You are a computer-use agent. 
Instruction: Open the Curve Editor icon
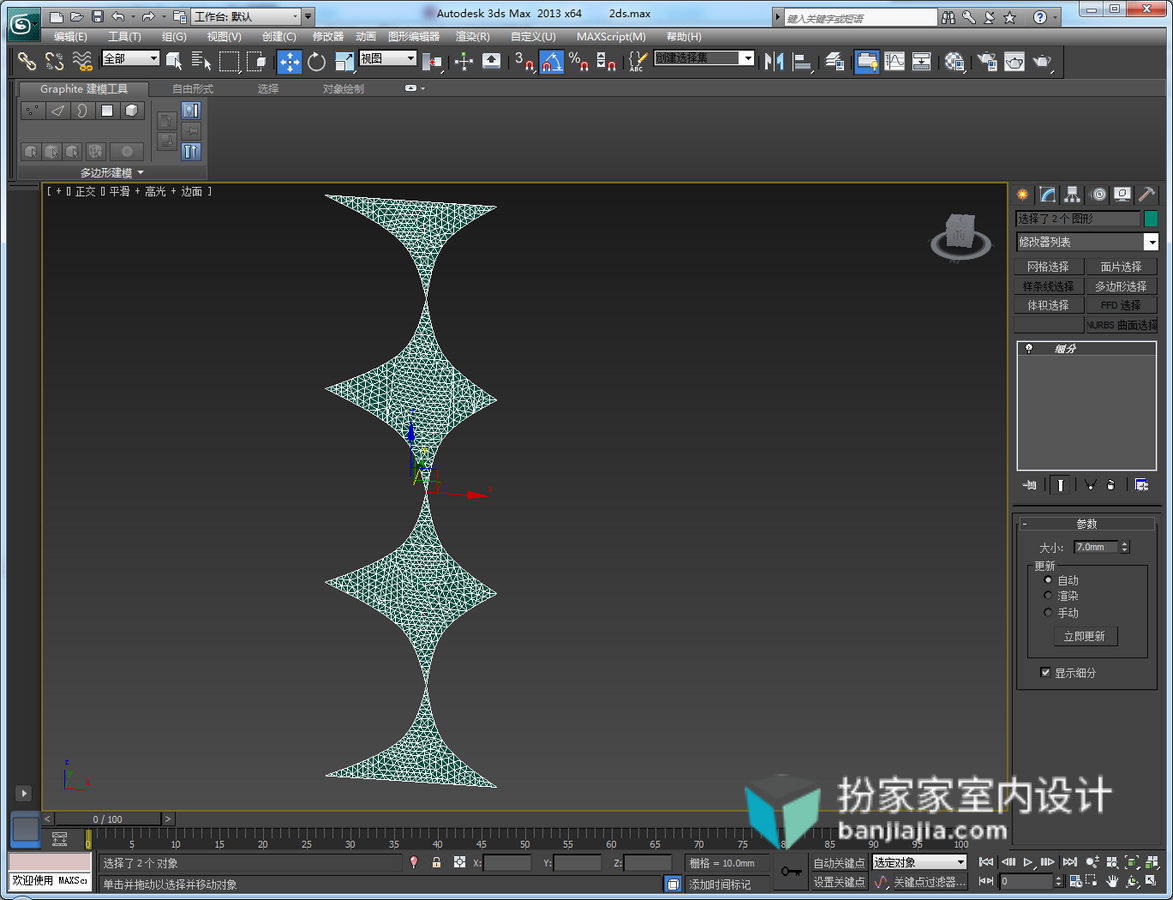click(x=895, y=61)
